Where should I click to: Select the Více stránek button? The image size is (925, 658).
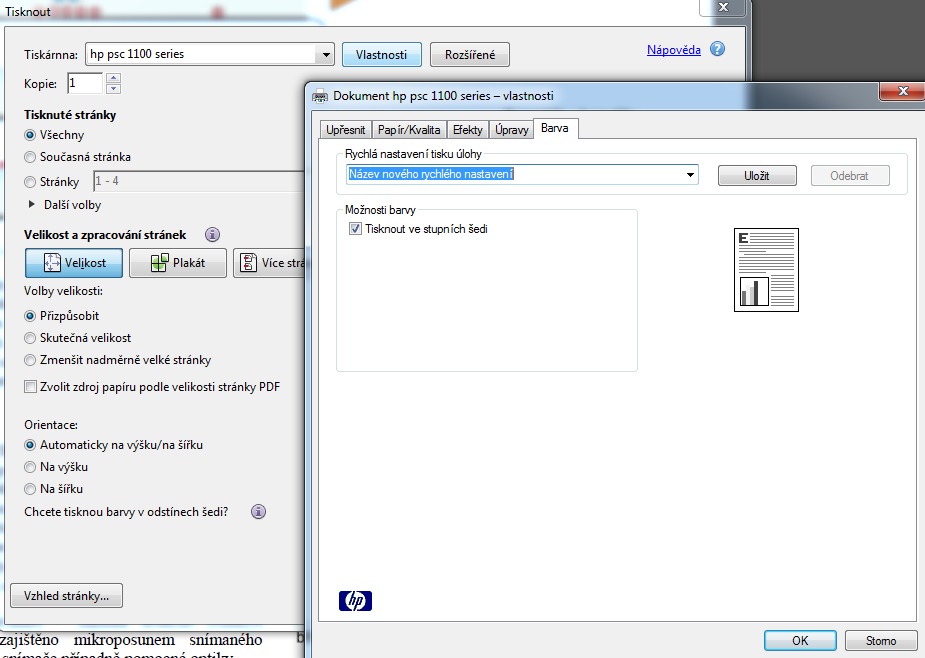270,263
